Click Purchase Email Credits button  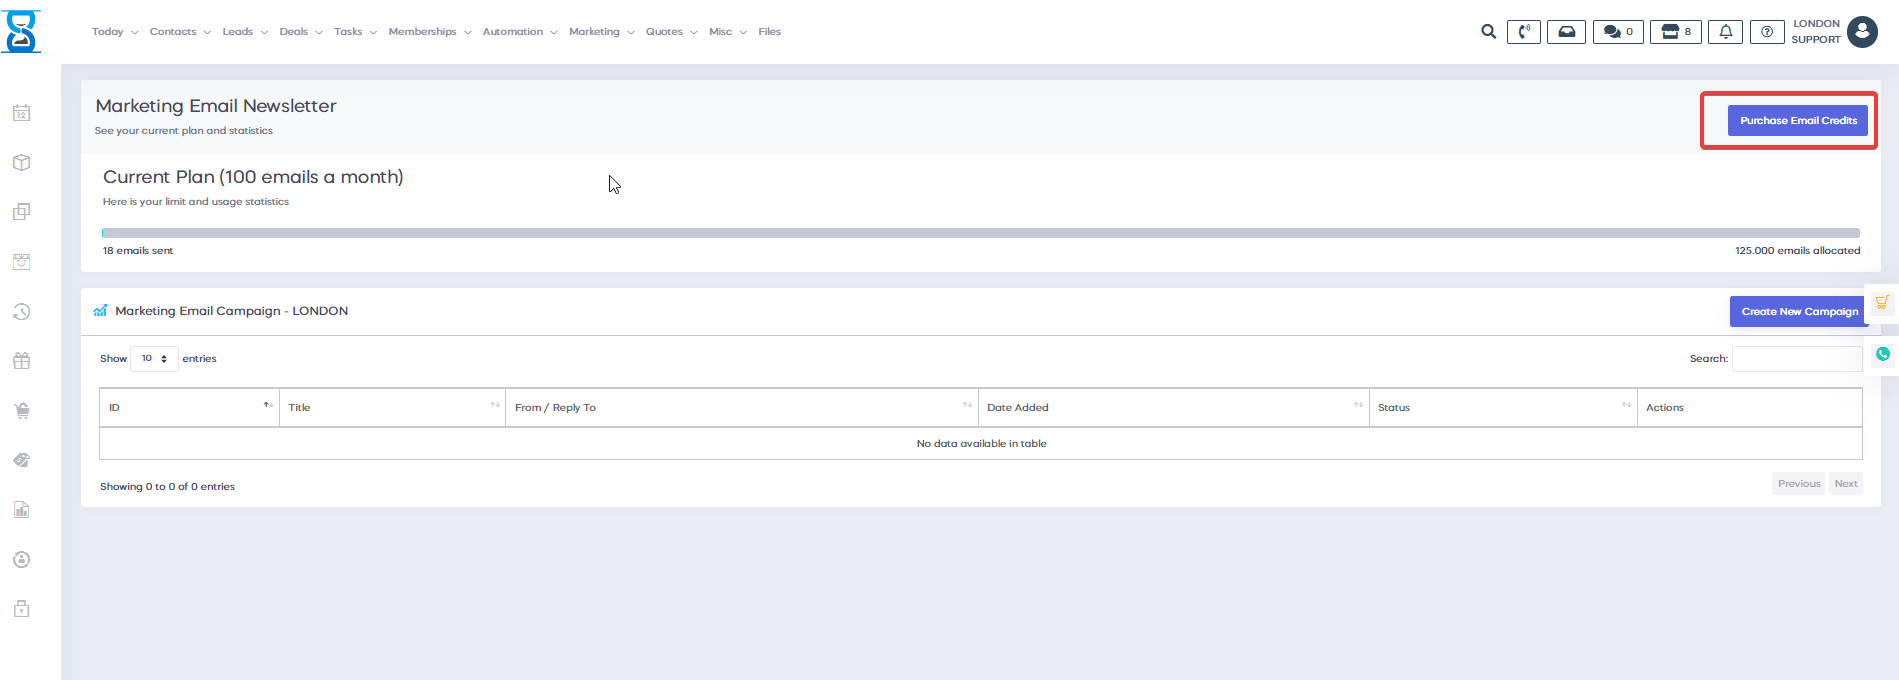[1797, 121]
